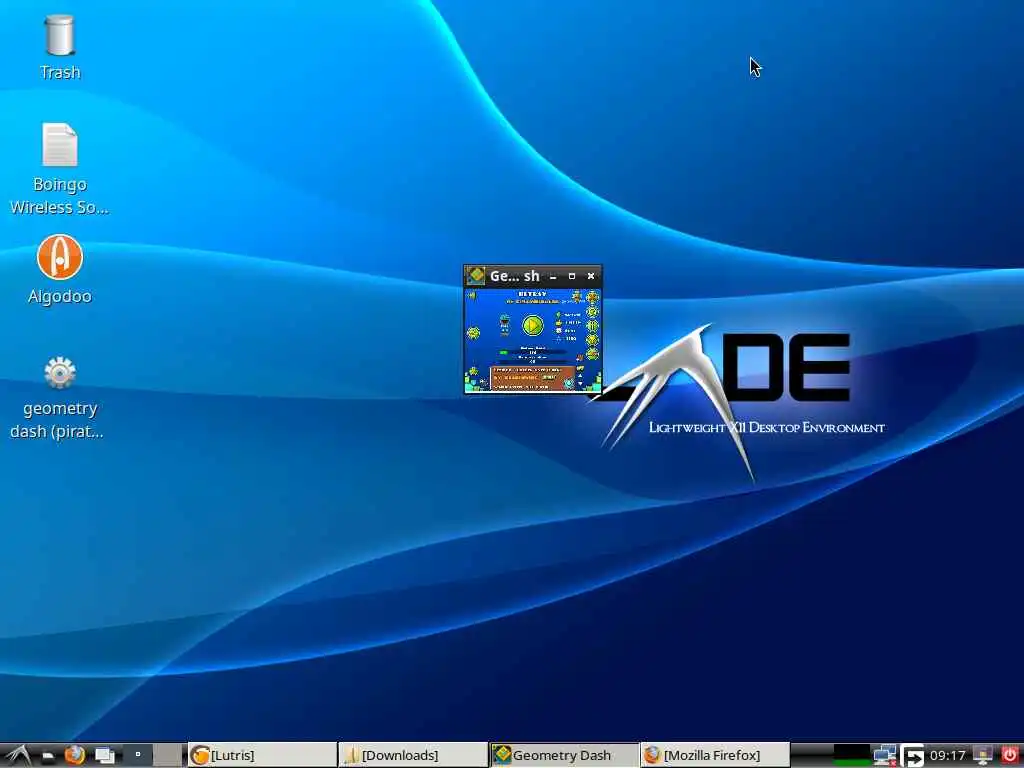1024x768 pixels.
Task: Click the left-side round button in Geometry Dash
Action: 473,333
